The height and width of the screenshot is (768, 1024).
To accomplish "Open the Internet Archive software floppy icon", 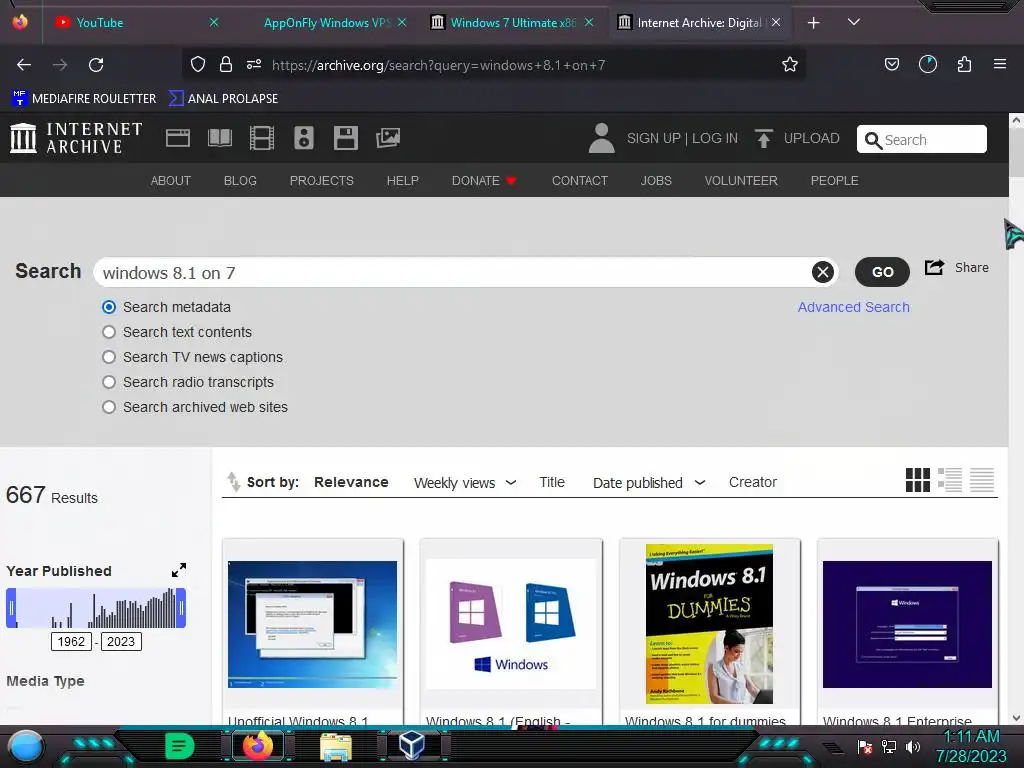I will point(345,138).
